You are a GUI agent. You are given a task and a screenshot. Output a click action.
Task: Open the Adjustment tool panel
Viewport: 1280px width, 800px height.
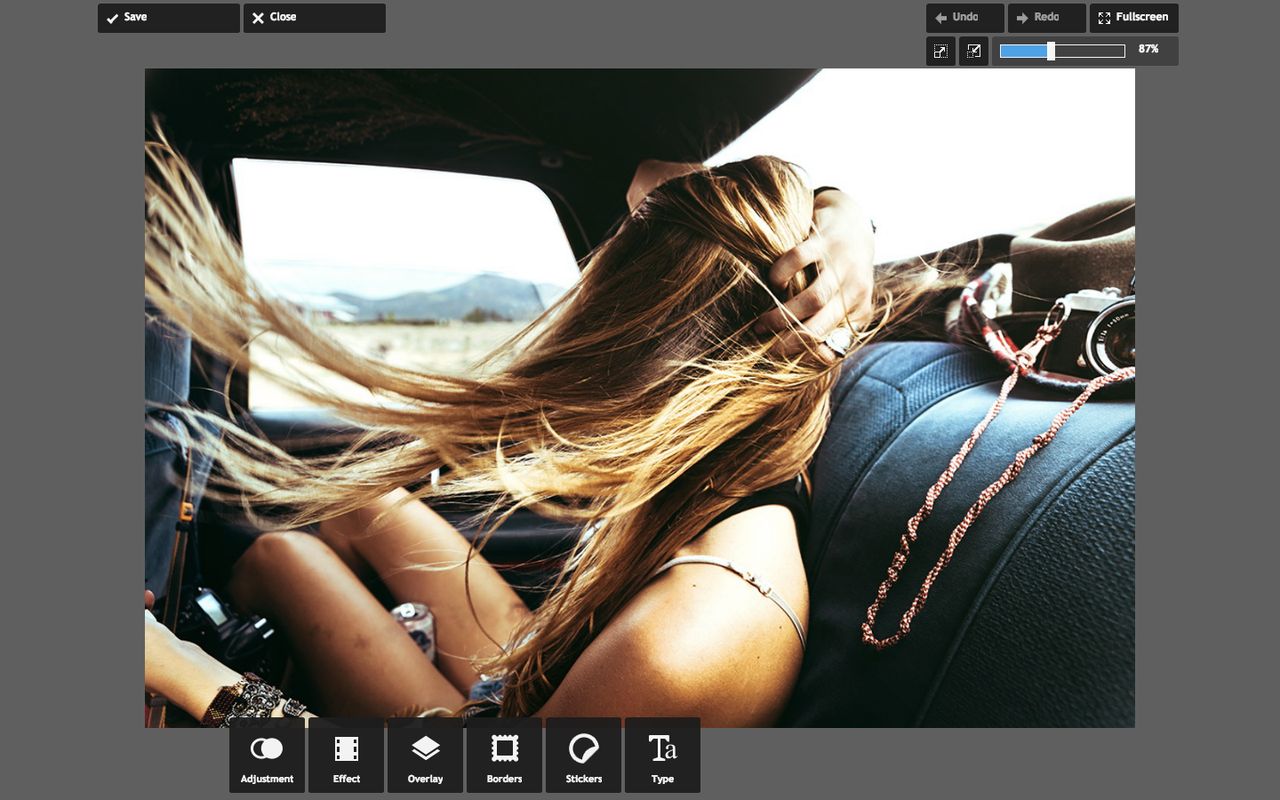(267, 755)
